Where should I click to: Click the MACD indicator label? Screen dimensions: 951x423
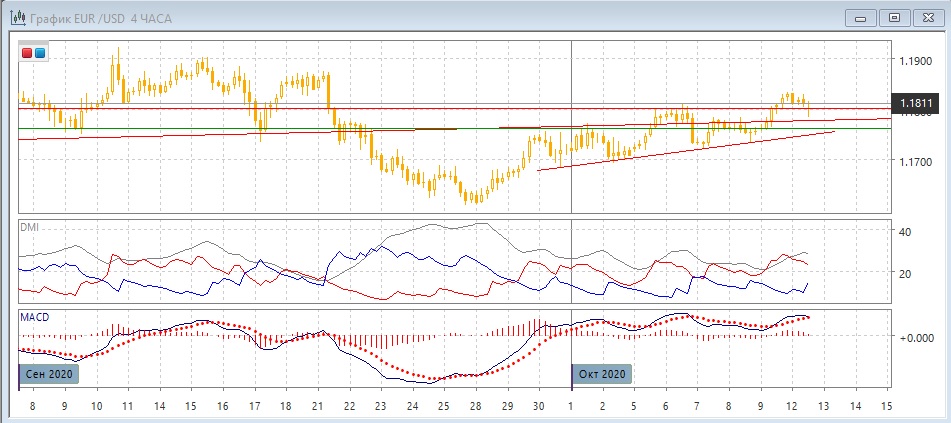click(x=34, y=317)
